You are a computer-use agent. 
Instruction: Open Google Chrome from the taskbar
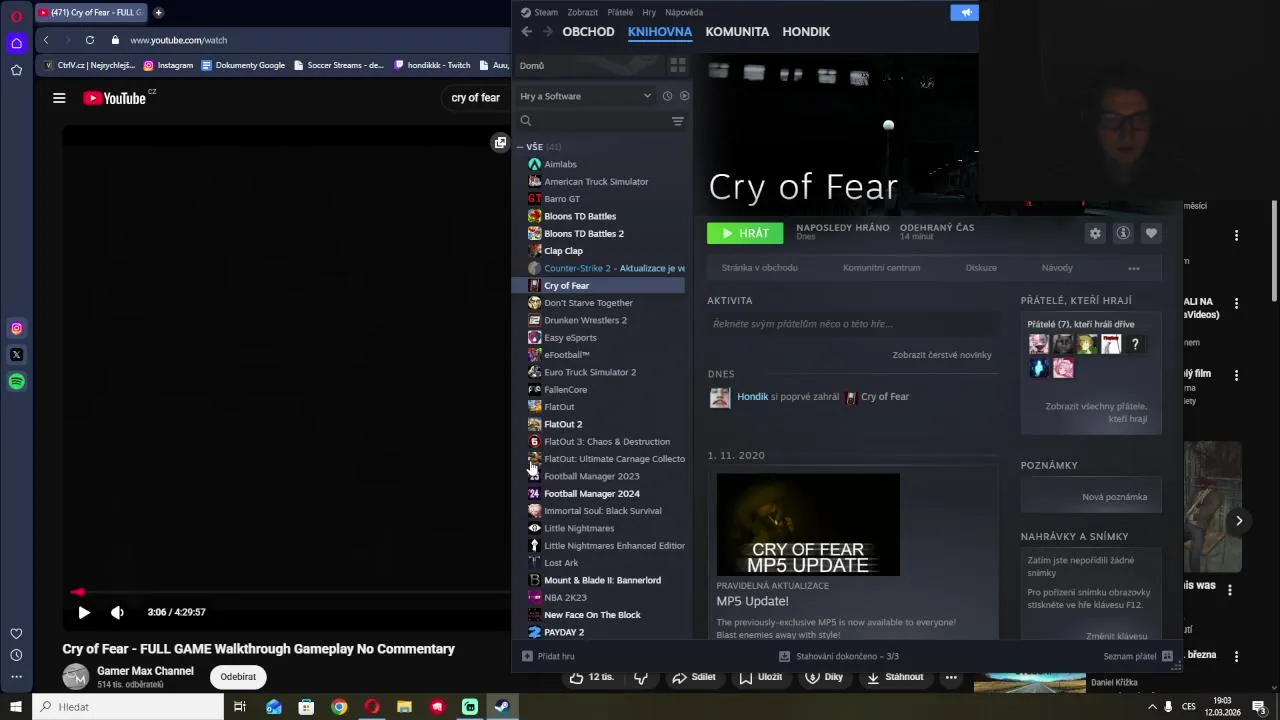tap(339, 707)
